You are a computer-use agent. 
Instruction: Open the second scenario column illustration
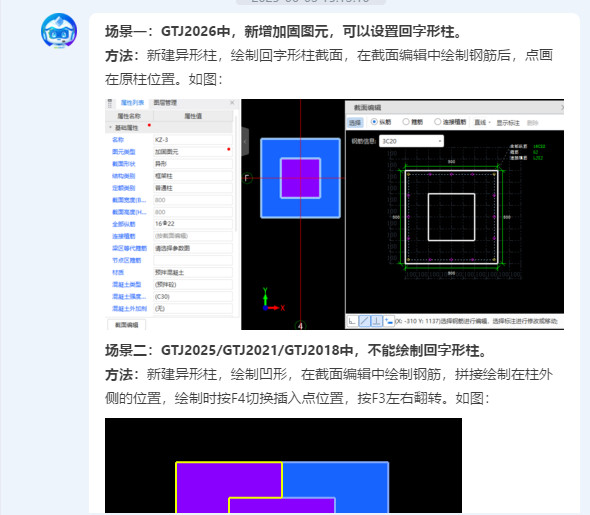[283, 465]
